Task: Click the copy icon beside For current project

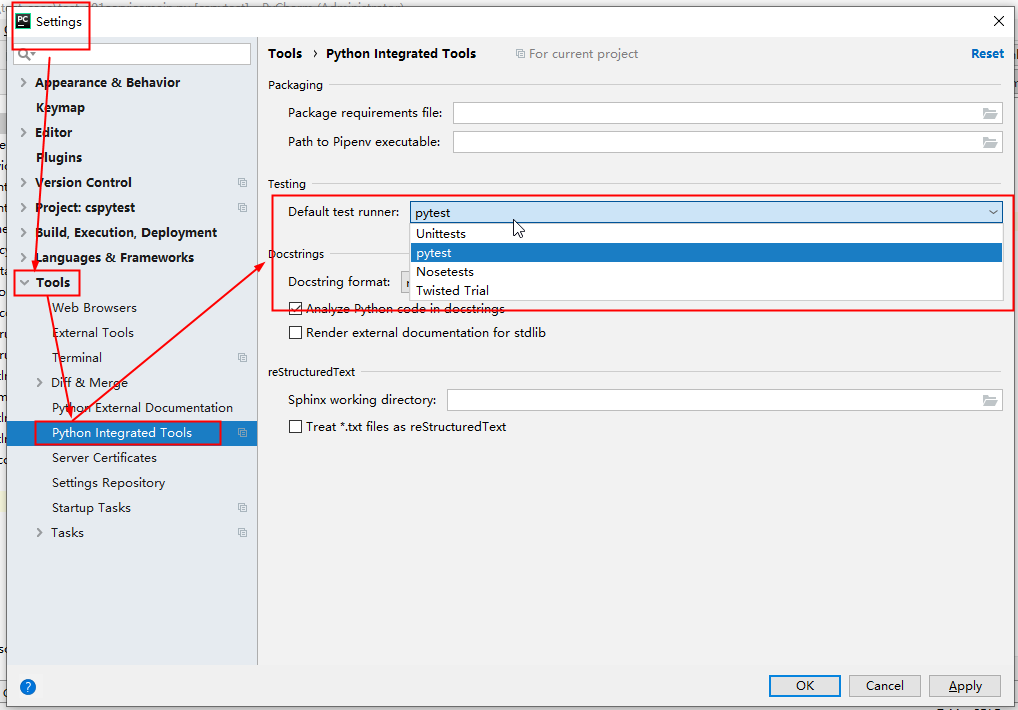Action: [x=520, y=54]
